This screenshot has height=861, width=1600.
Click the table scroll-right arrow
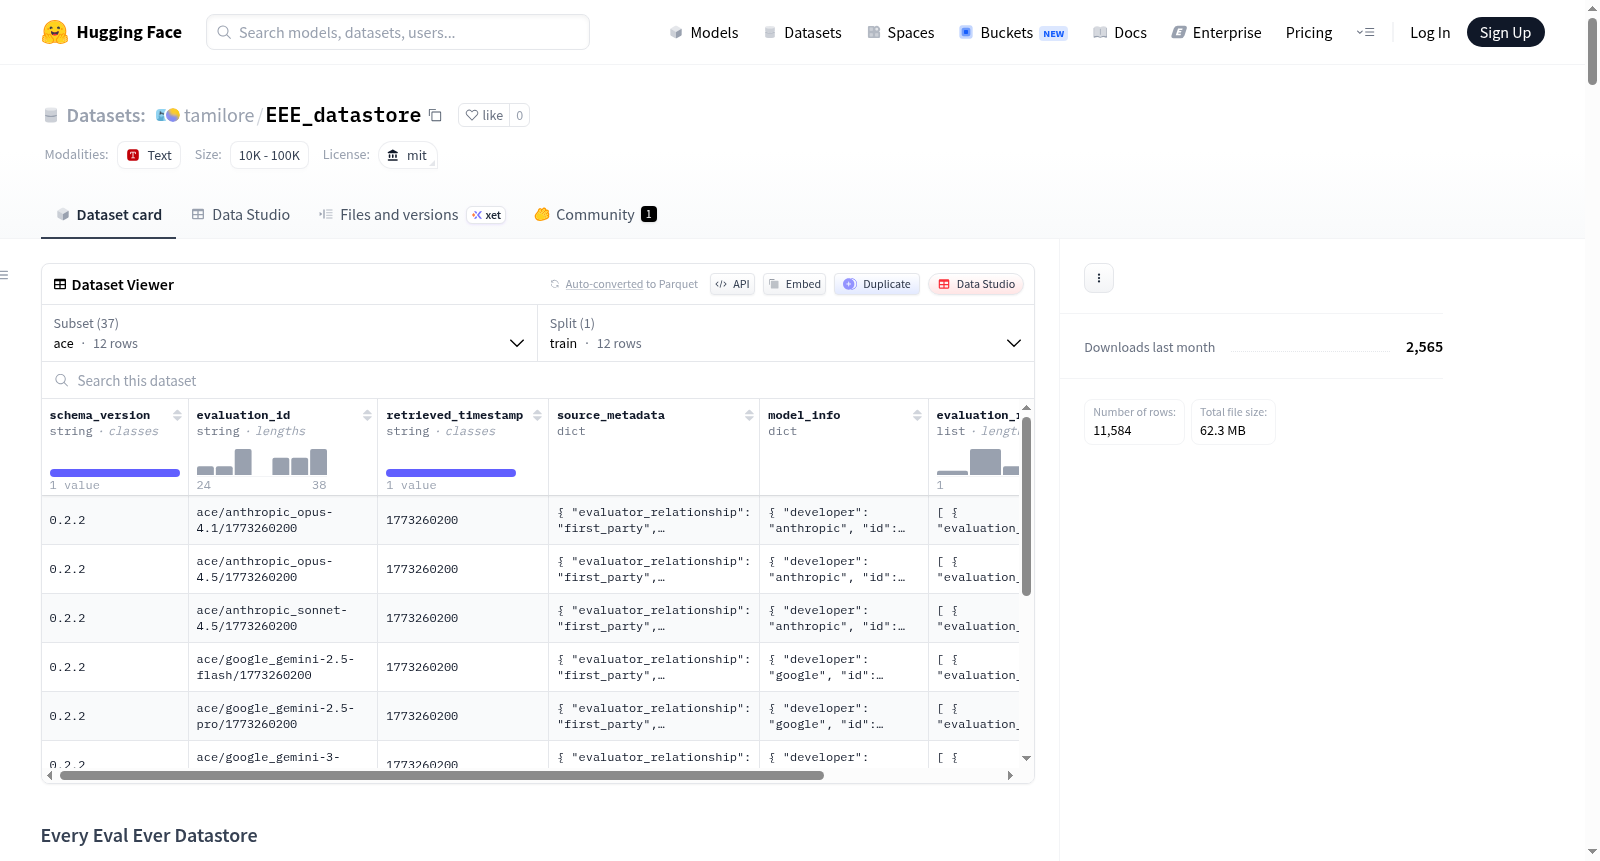tap(1010, 775)
